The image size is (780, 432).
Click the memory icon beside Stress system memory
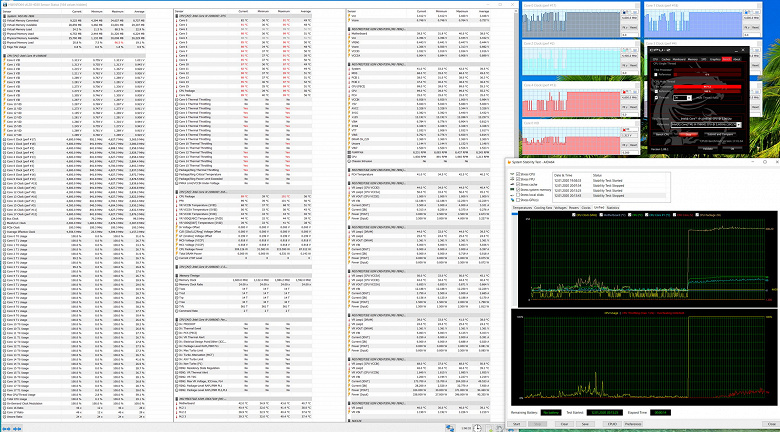tap(513, 190)
